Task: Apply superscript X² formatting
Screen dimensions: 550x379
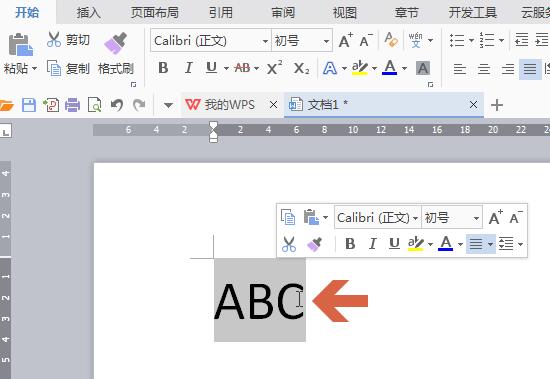Action: (x=274, y=68)
